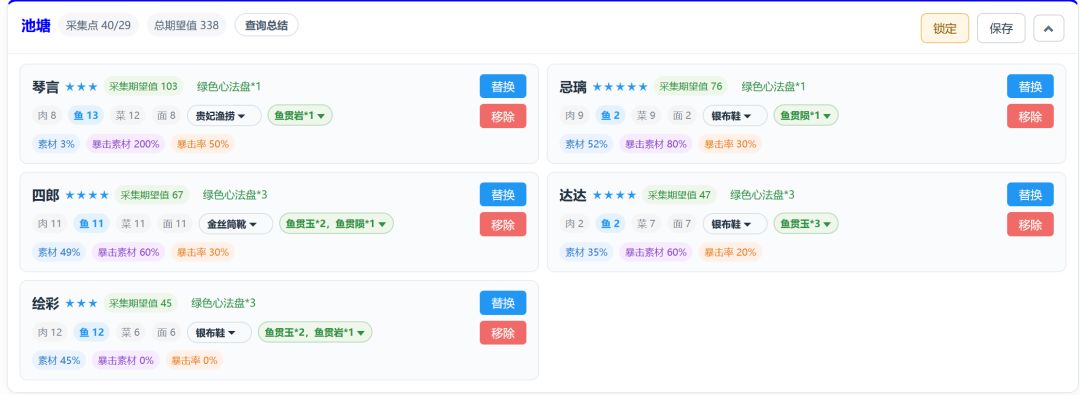Click 素材 45% tag
Viewport: 1080px width, 395px height.
point(59,361)
